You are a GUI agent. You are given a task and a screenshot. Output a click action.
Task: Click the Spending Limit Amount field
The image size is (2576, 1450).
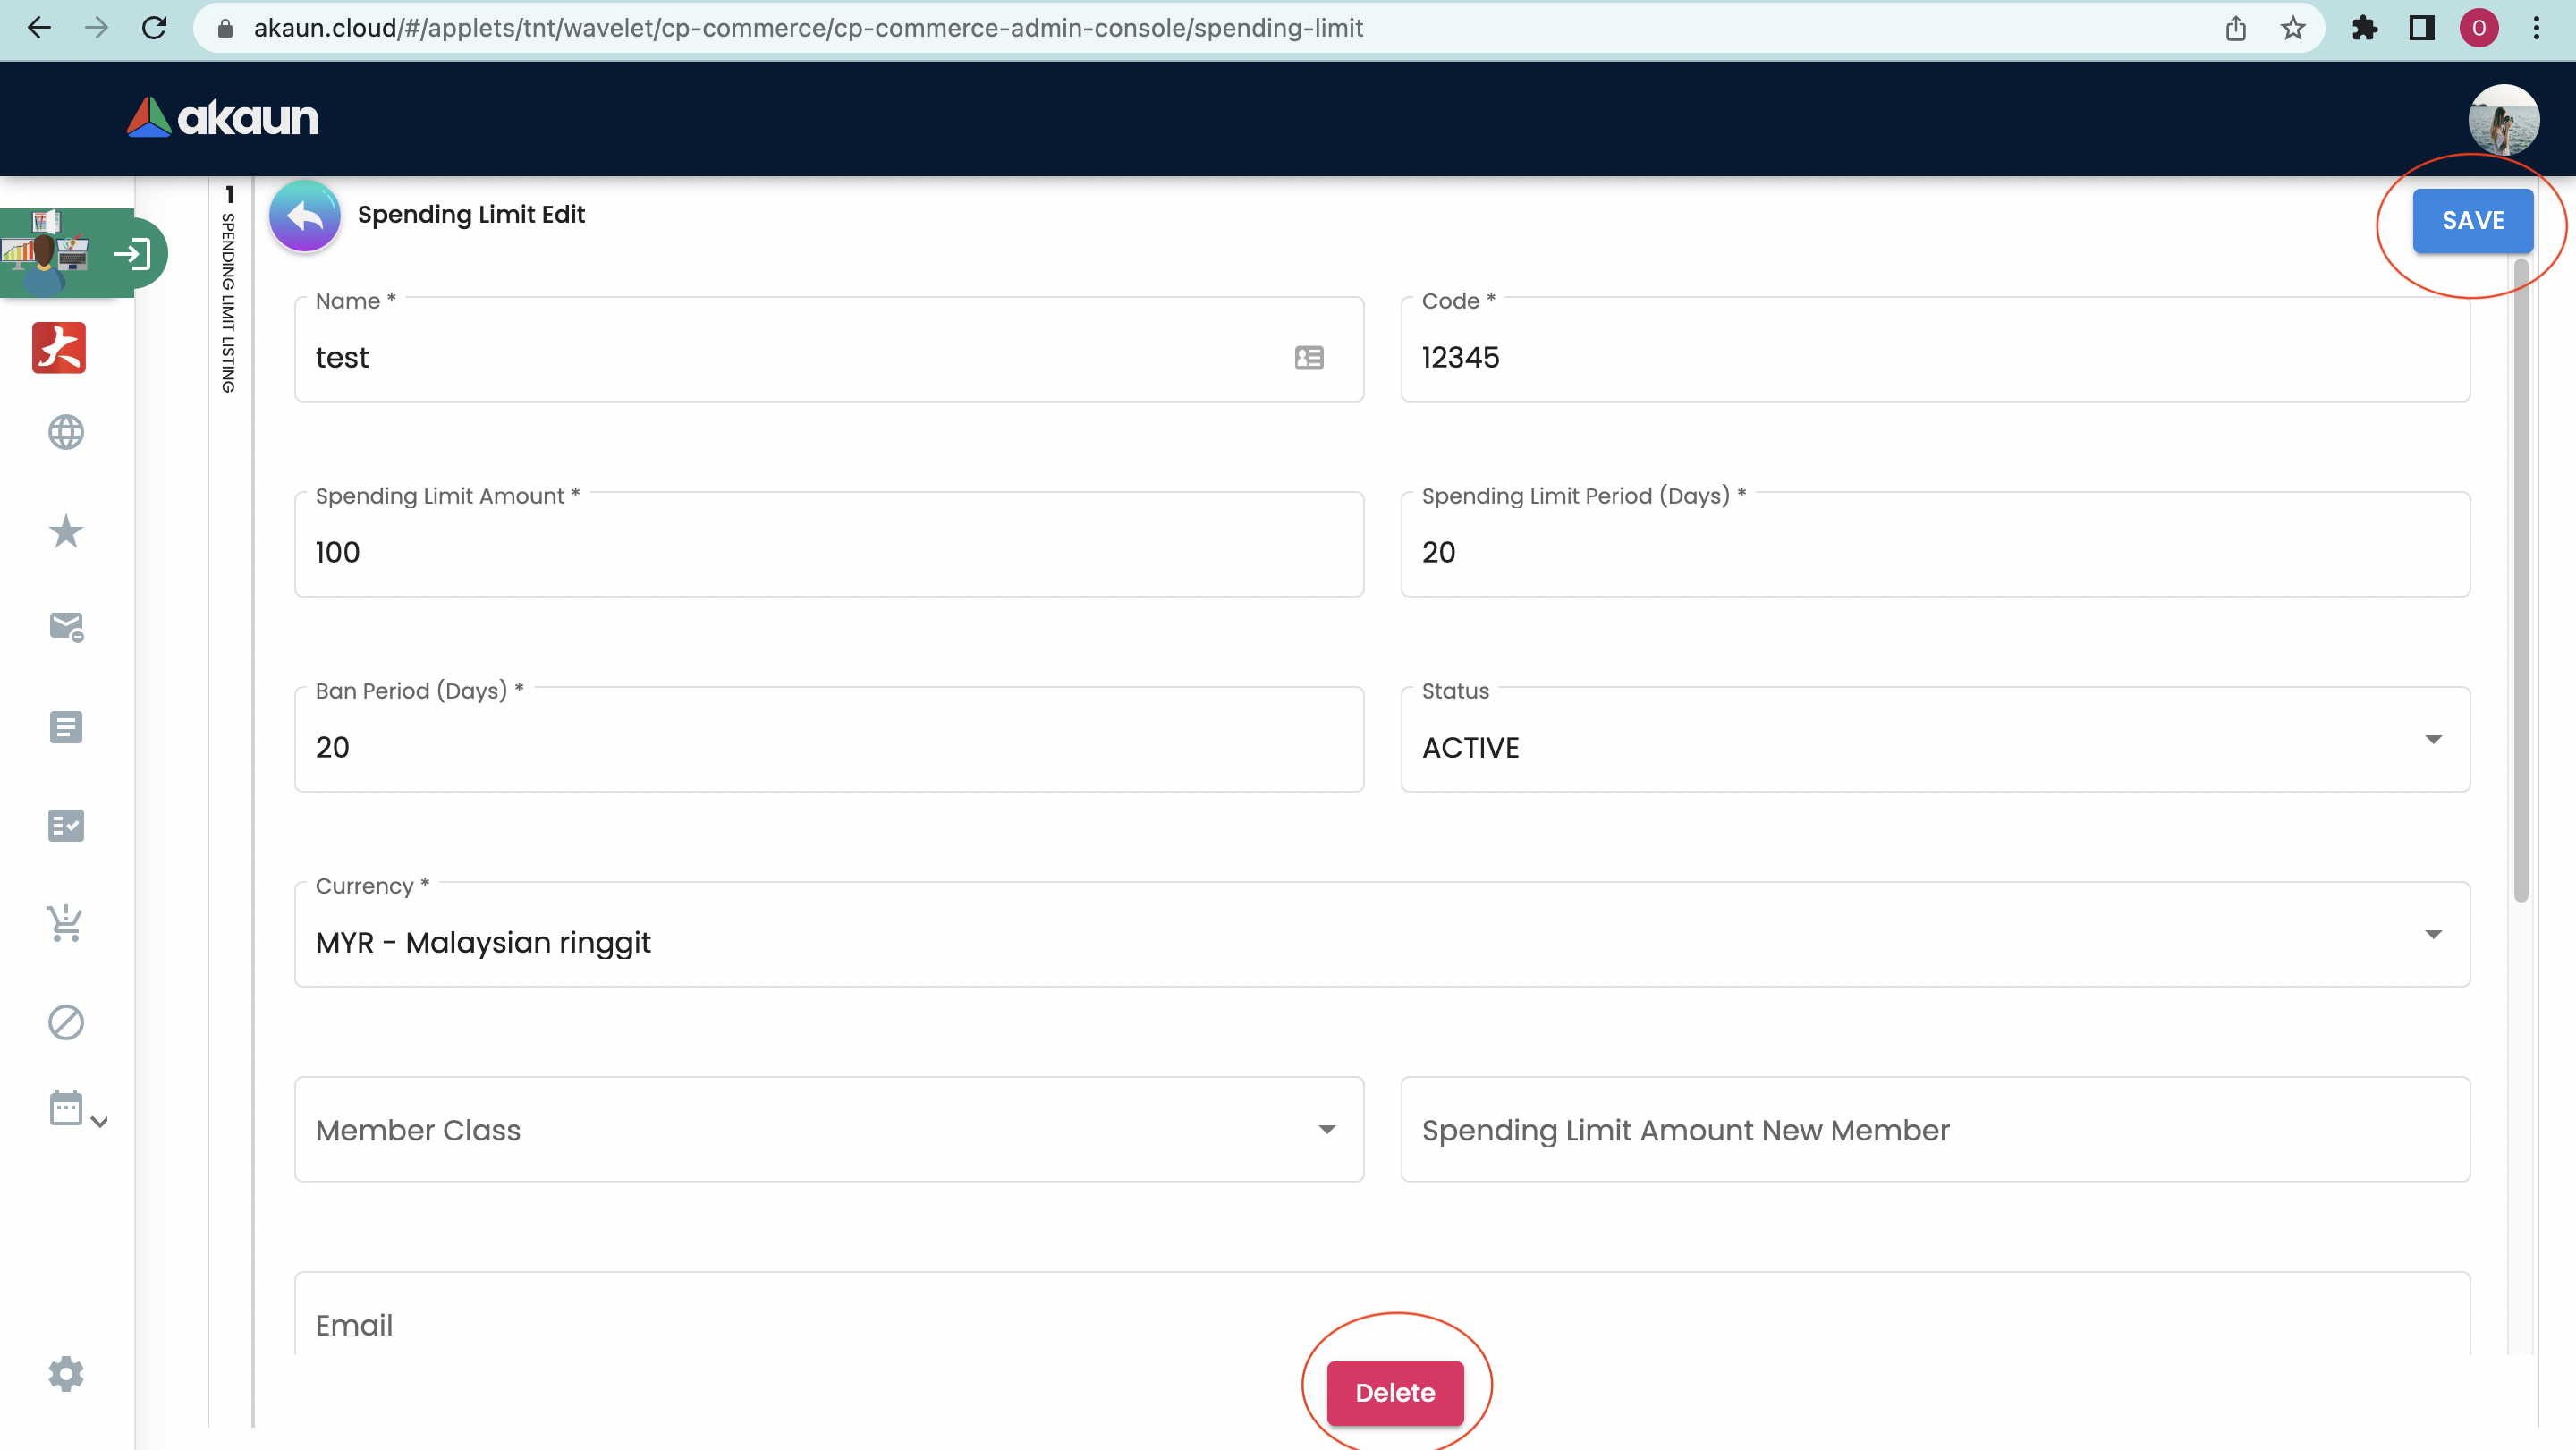(828, 552)
